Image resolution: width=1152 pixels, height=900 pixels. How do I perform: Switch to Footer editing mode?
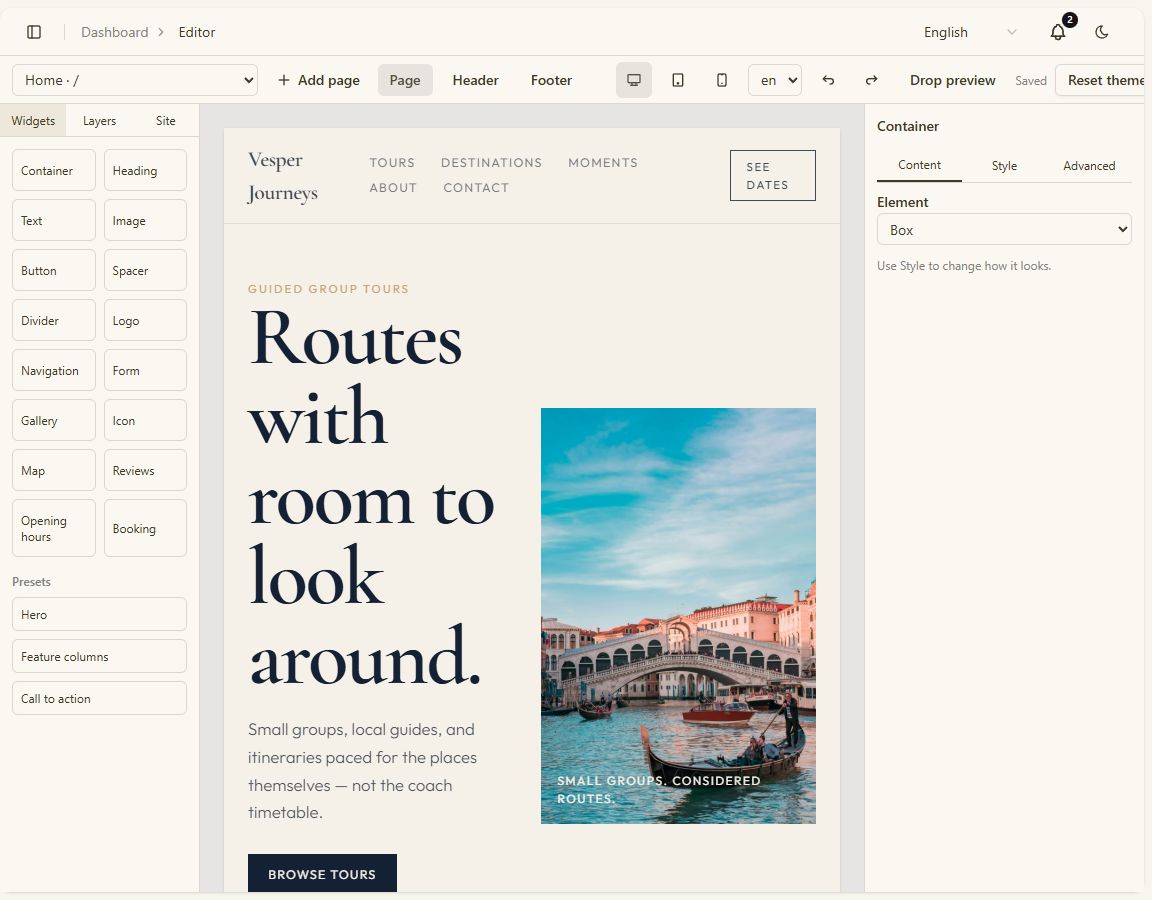(551, 80)
